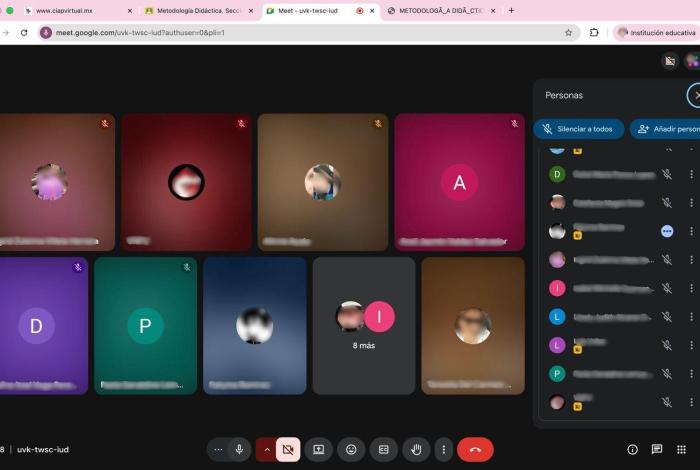Screen dimensions: 700x470
Task: Hang up with the red leave-call button
Action: click(475, 450)
